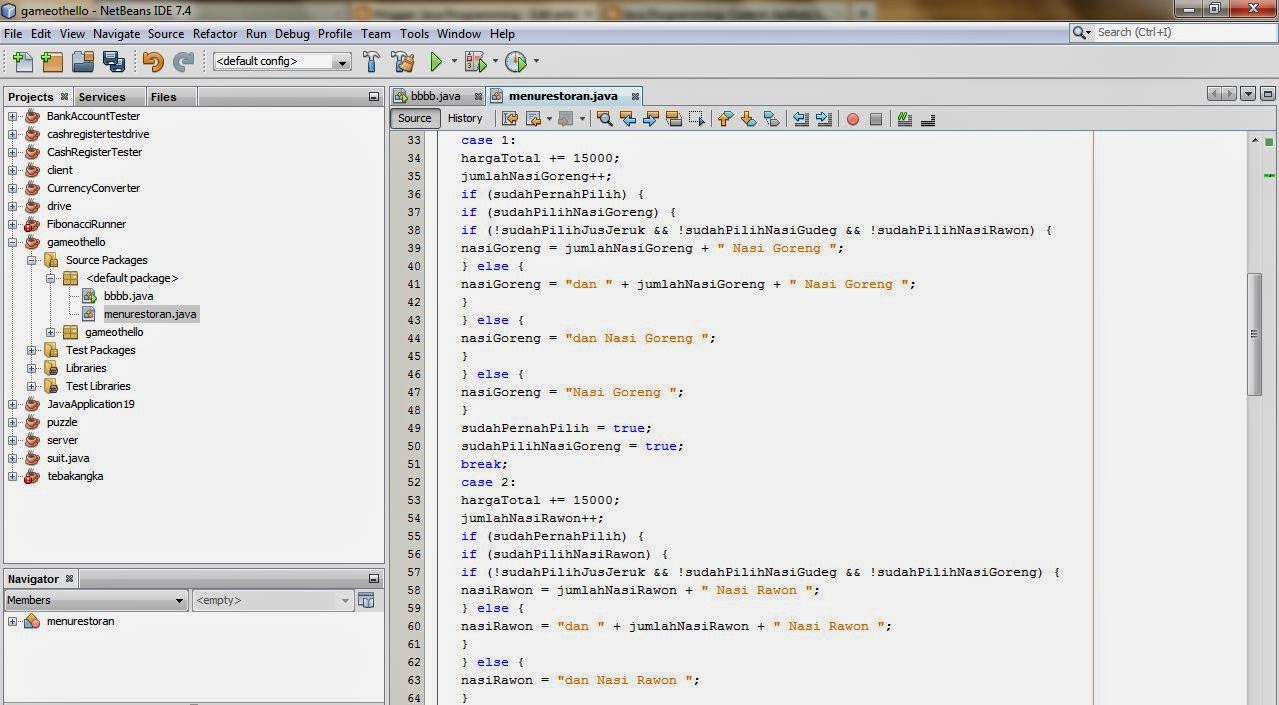Build the project using the hammer icon
Viewport: 1279px width, 705px height.
(x=370, y=61)
